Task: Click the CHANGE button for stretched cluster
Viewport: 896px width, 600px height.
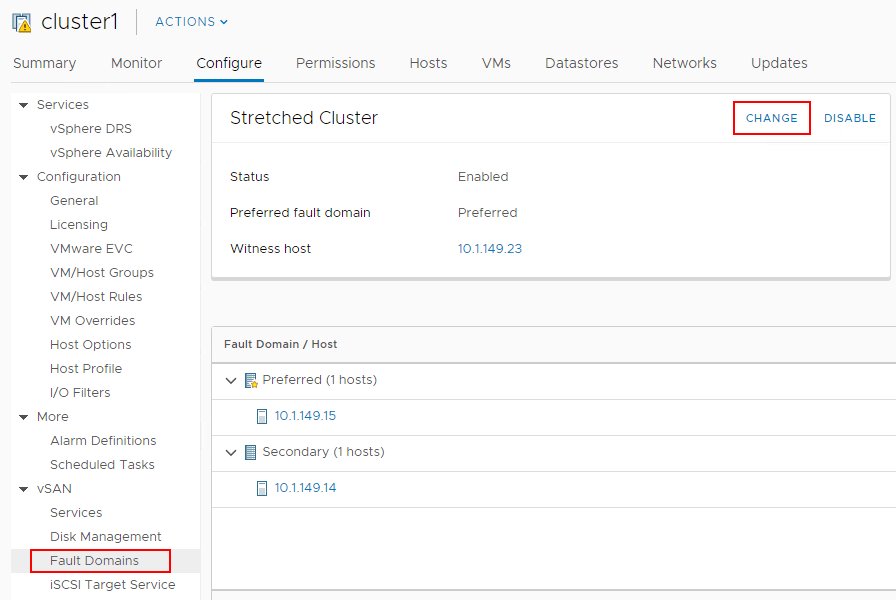Action: click(x=771, y=118)
